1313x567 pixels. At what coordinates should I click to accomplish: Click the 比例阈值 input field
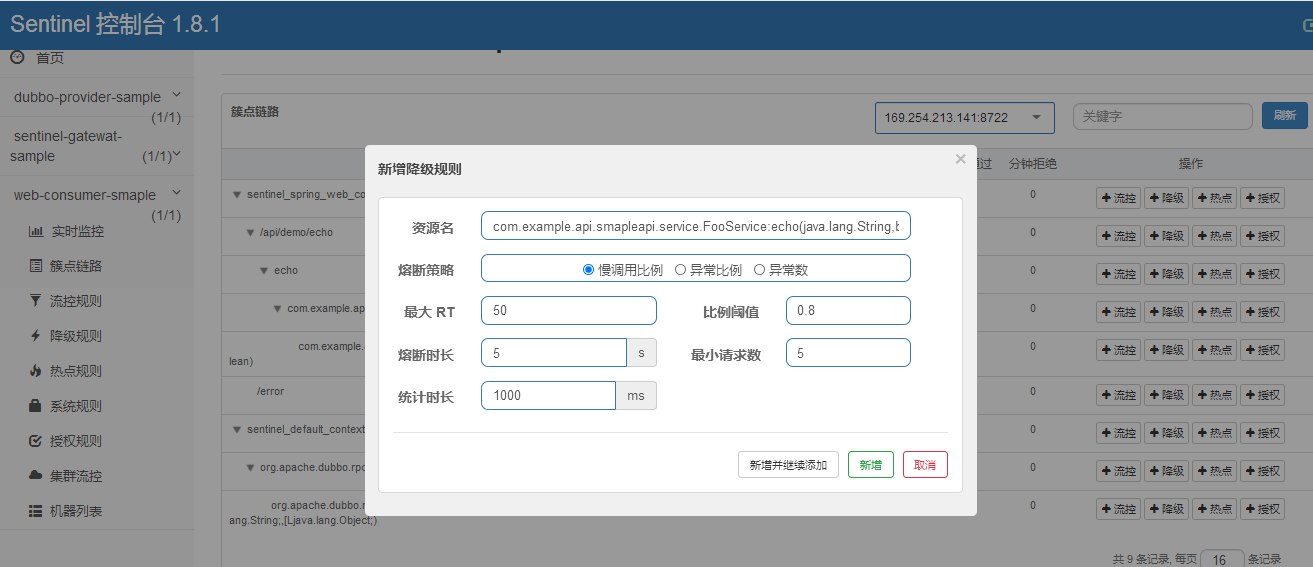click(848, 311)
